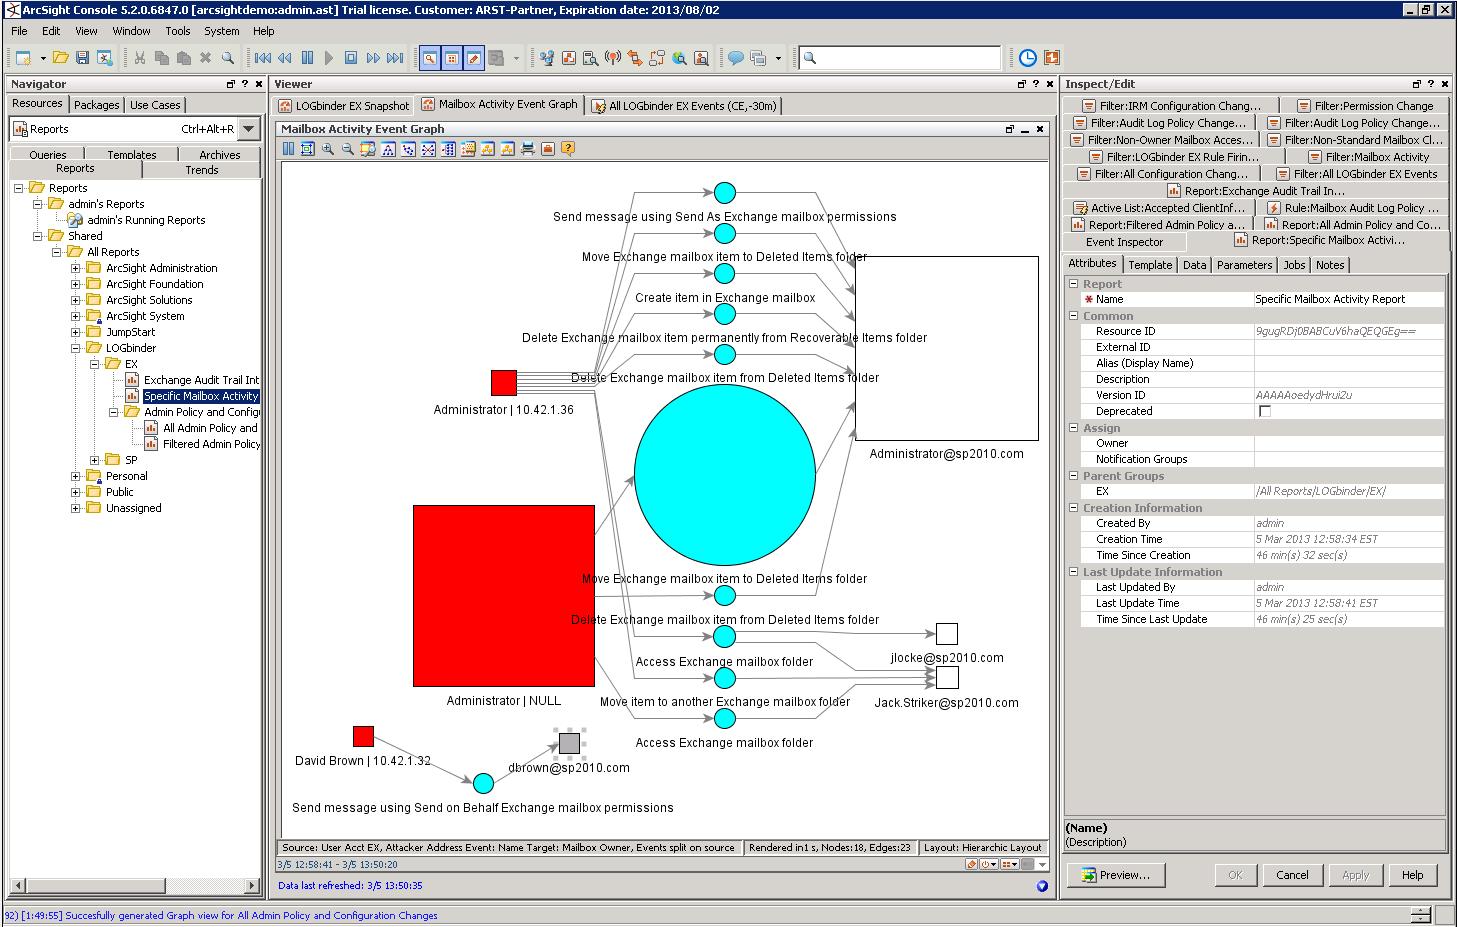Click the large cyan circle event node

point(725,476)
